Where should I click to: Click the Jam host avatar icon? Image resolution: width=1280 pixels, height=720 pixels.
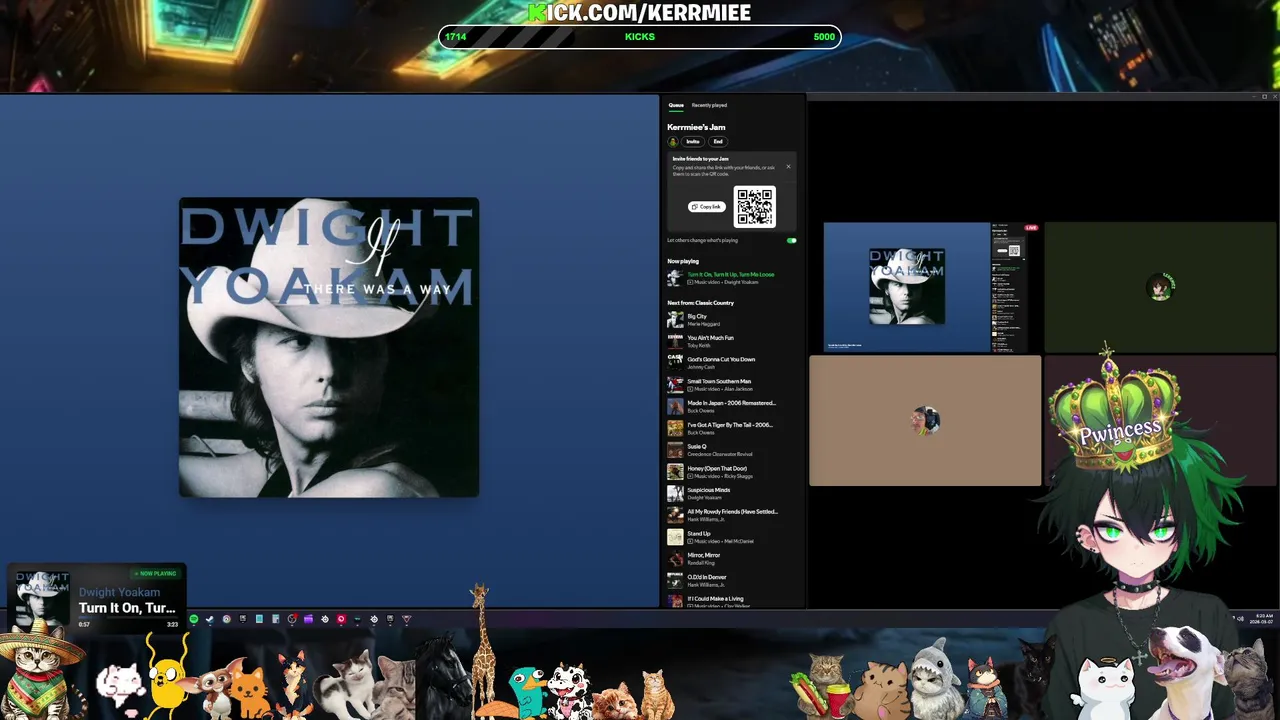coord(673,141)
